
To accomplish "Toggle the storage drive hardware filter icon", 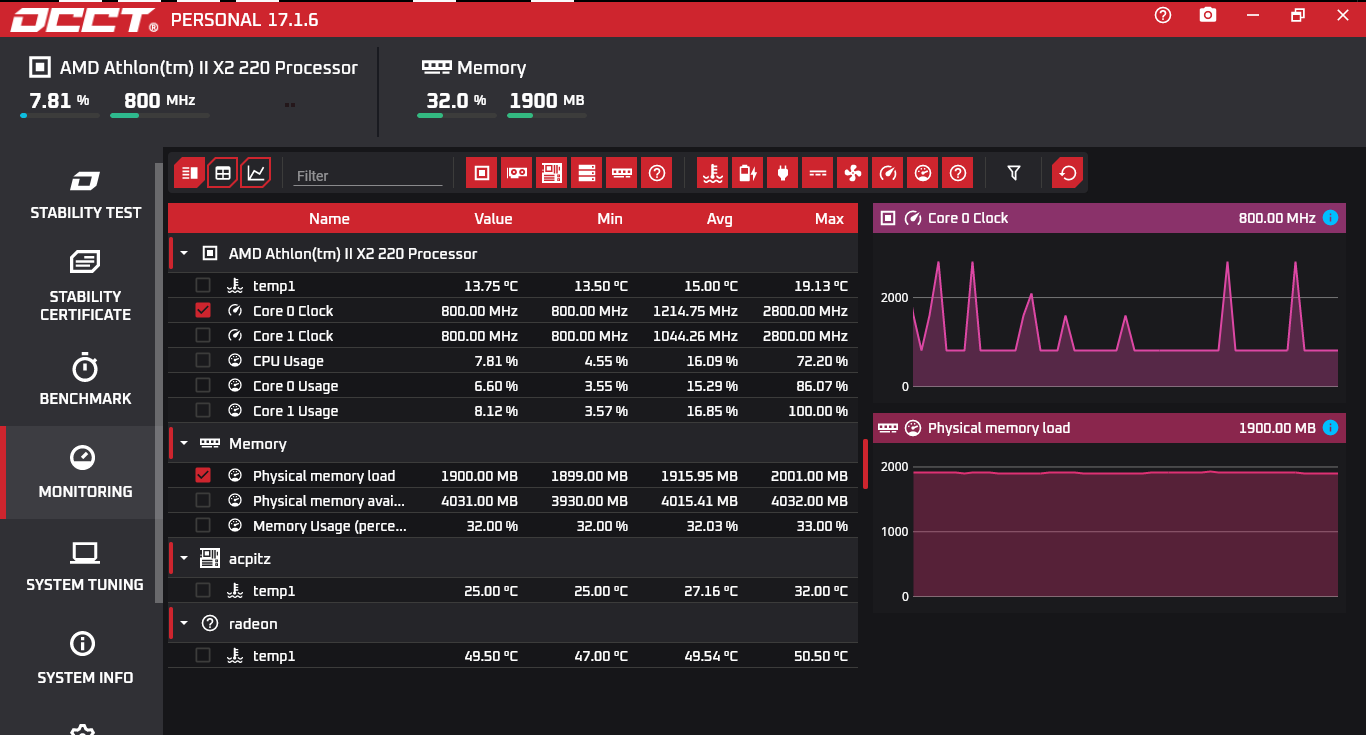I will (x=587, y=173).
